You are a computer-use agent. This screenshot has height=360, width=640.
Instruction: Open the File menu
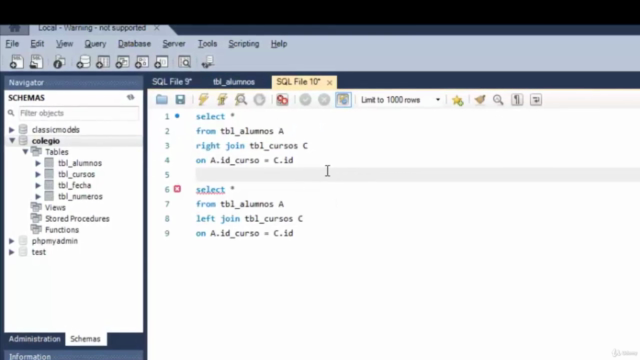(x=12, y=44)
